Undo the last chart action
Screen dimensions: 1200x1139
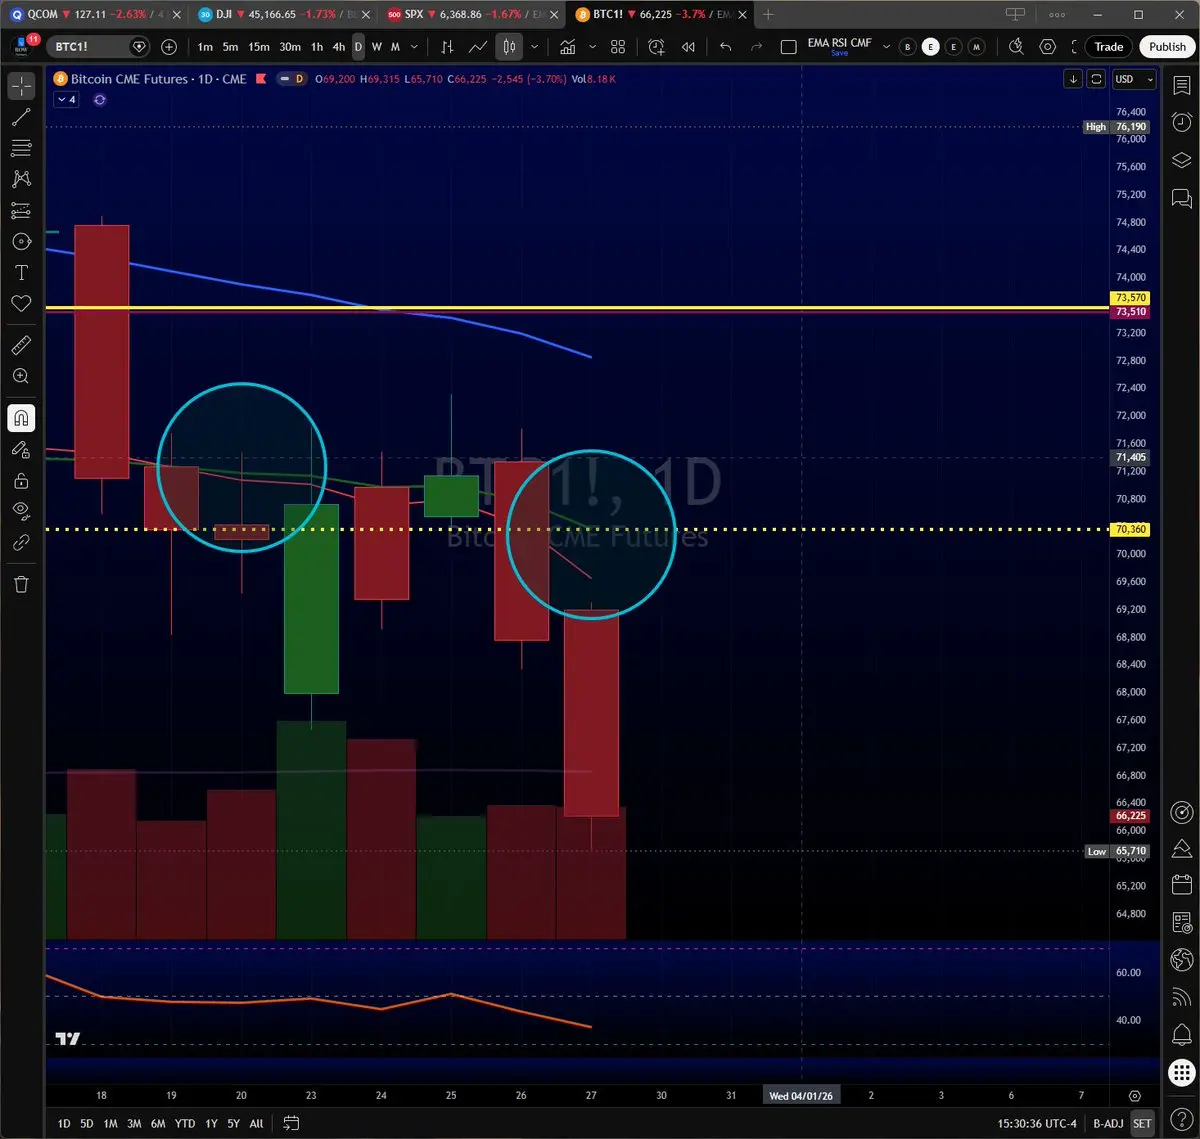(726, 47)
